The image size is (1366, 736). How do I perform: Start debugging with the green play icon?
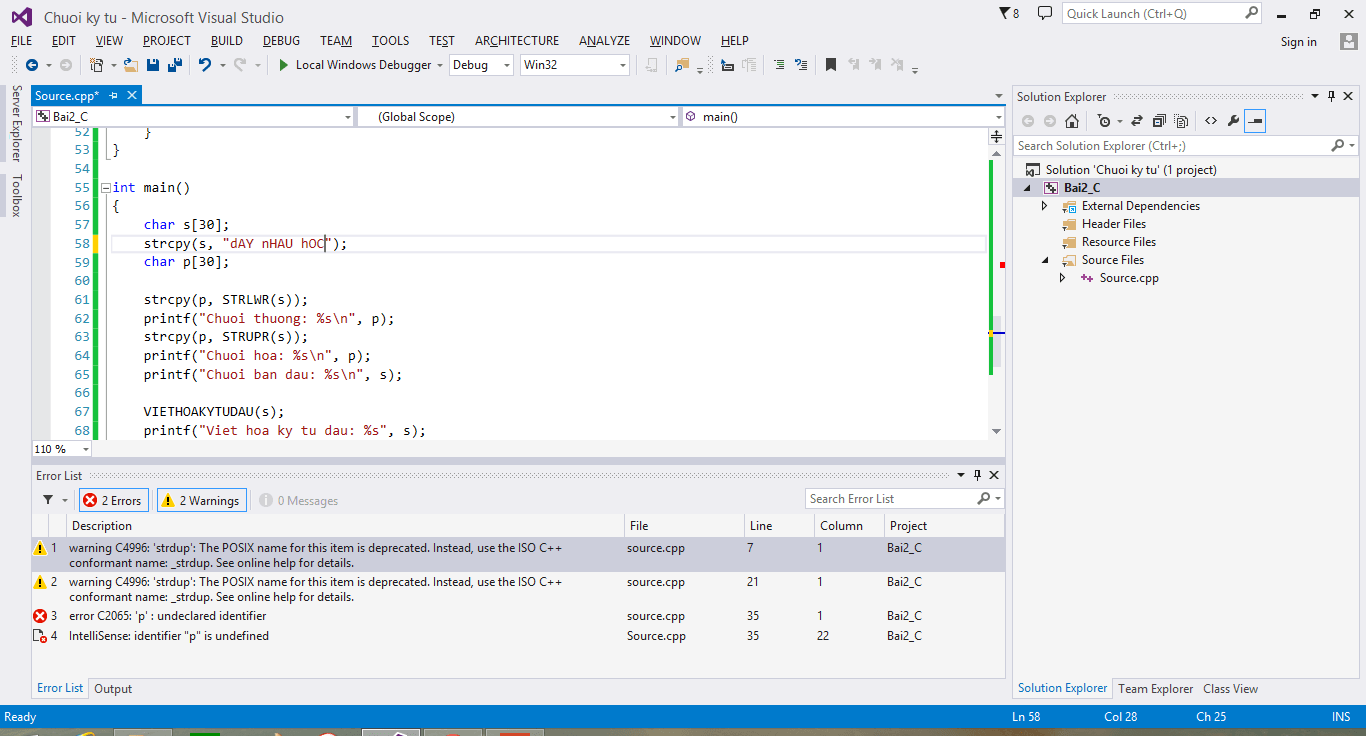284,65
